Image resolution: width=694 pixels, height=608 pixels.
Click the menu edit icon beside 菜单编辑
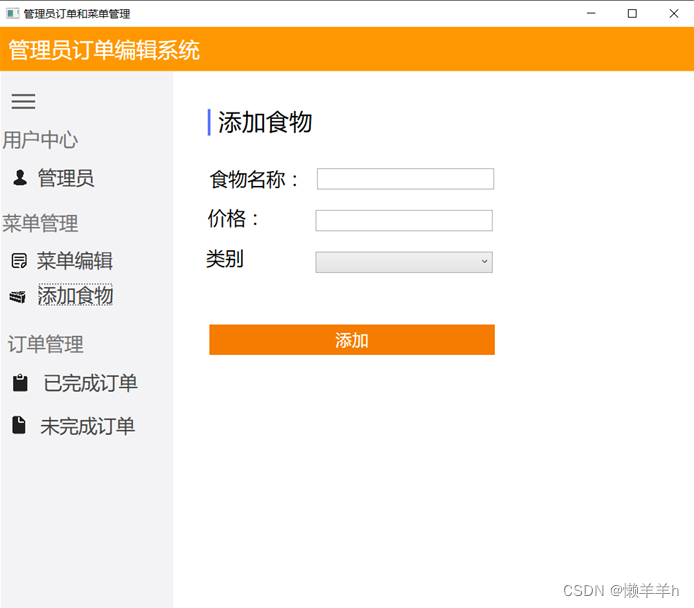tap(19, 261)
